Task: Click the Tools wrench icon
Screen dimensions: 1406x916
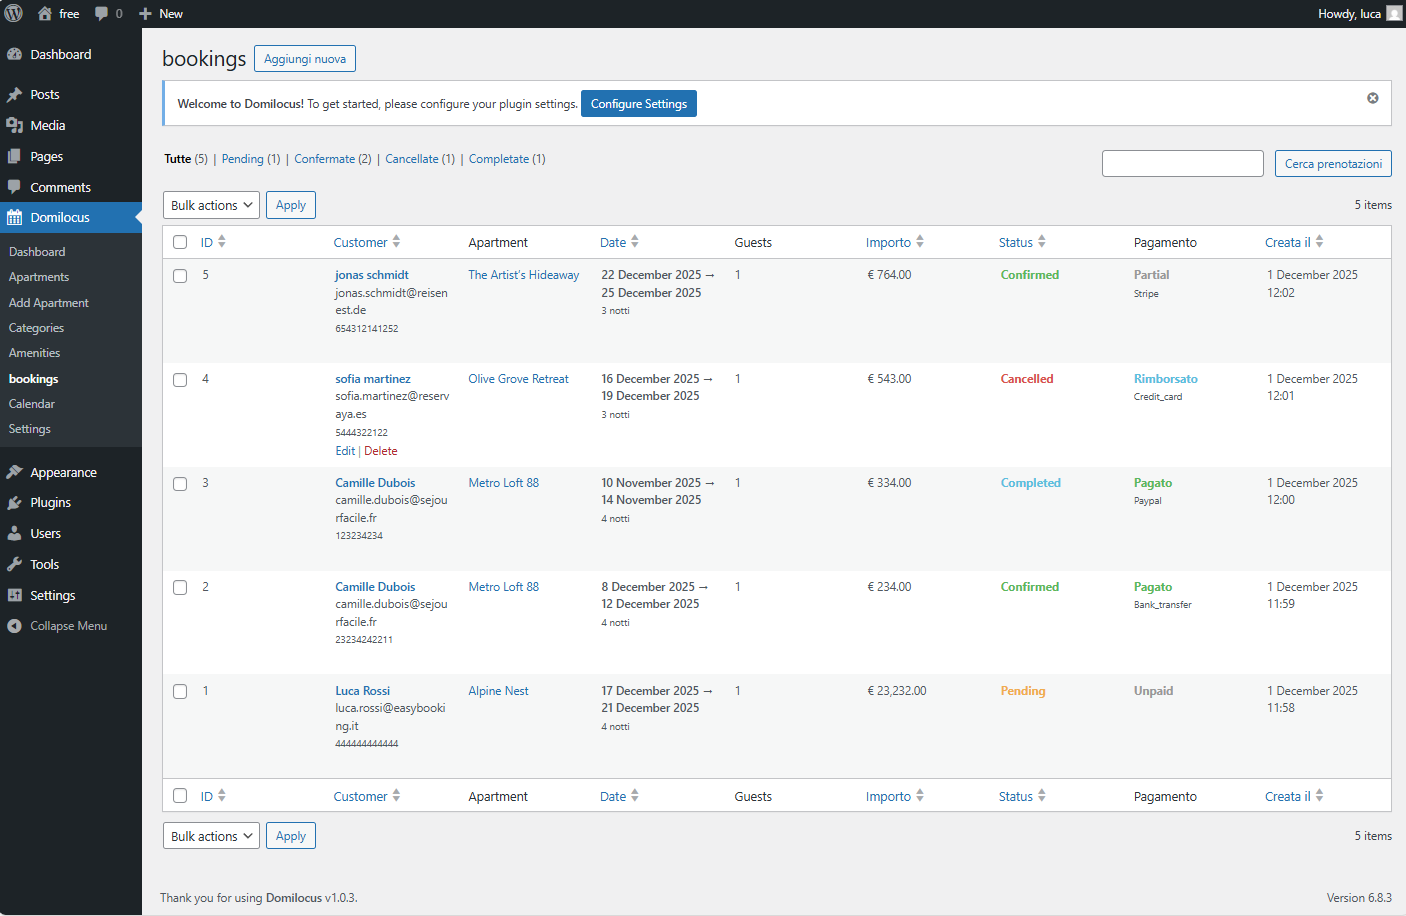Action: coord(15,564)
